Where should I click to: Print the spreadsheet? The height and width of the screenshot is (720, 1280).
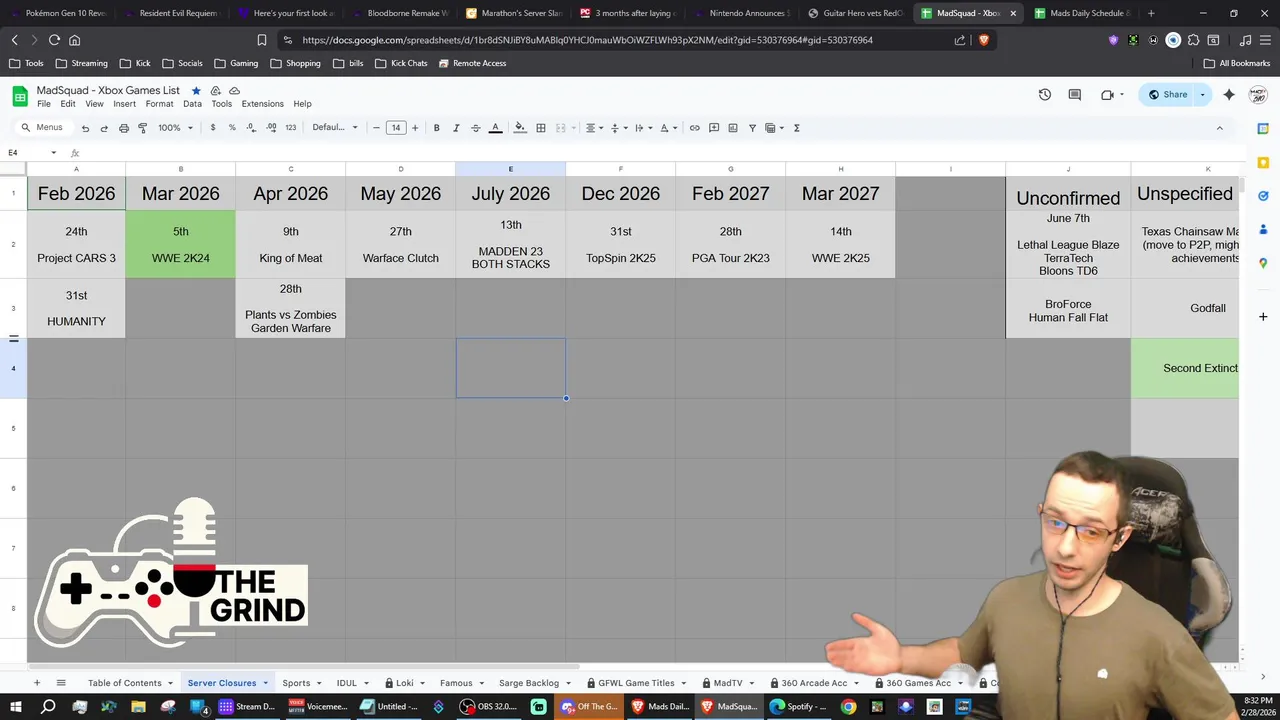[x=123, y=128]
